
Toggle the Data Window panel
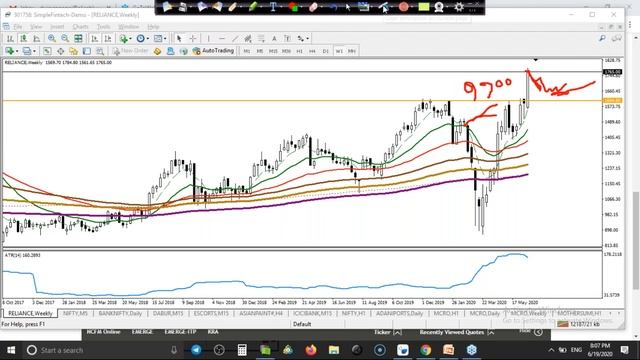coord(60,51)
